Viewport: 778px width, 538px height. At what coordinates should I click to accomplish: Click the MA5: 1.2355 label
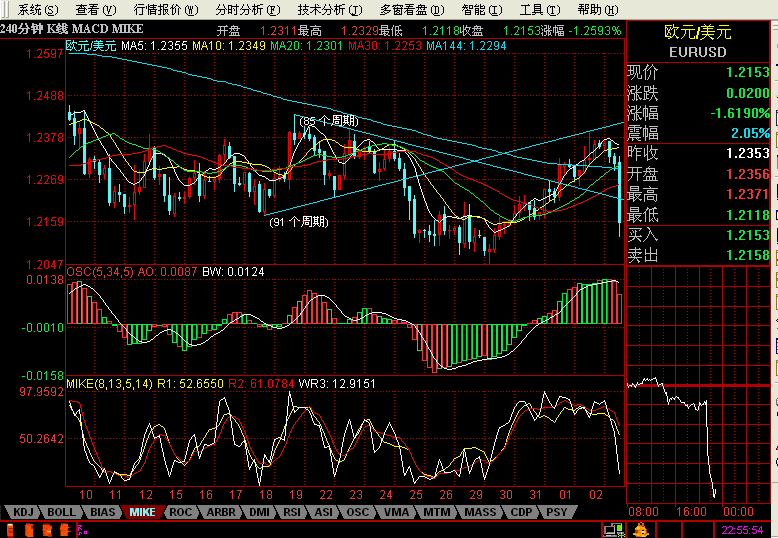tap(154, 46)
